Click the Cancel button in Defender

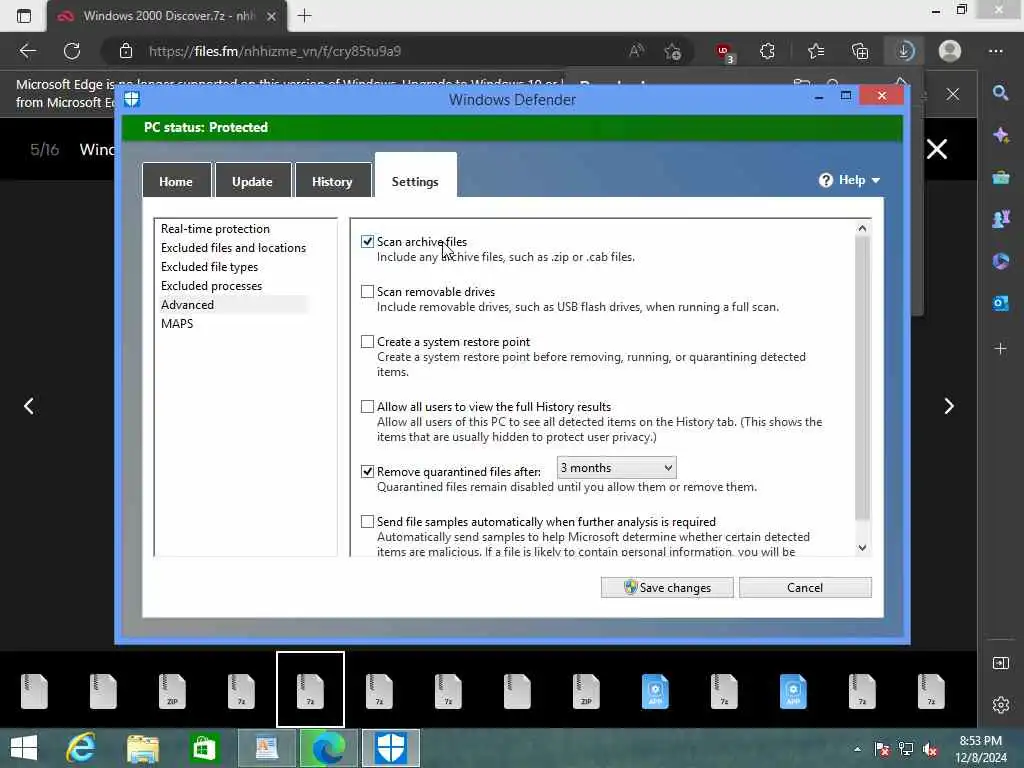point(805,587)
